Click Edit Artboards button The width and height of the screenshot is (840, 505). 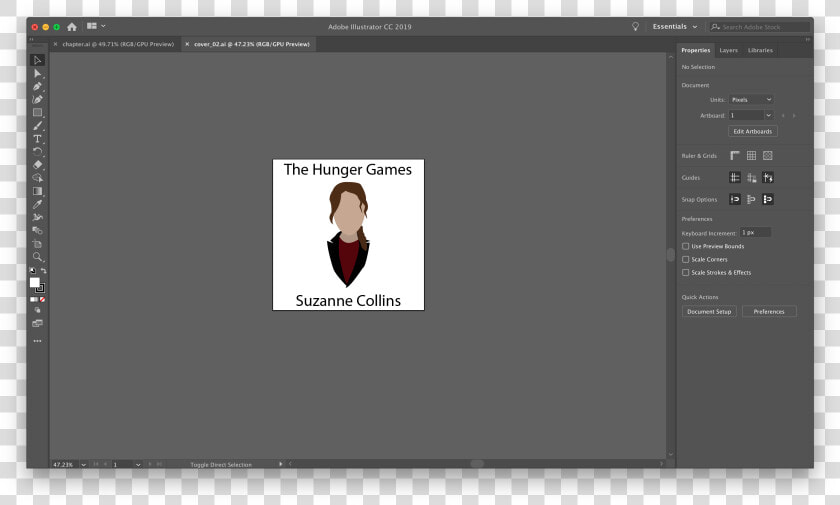tap(753, 131)
